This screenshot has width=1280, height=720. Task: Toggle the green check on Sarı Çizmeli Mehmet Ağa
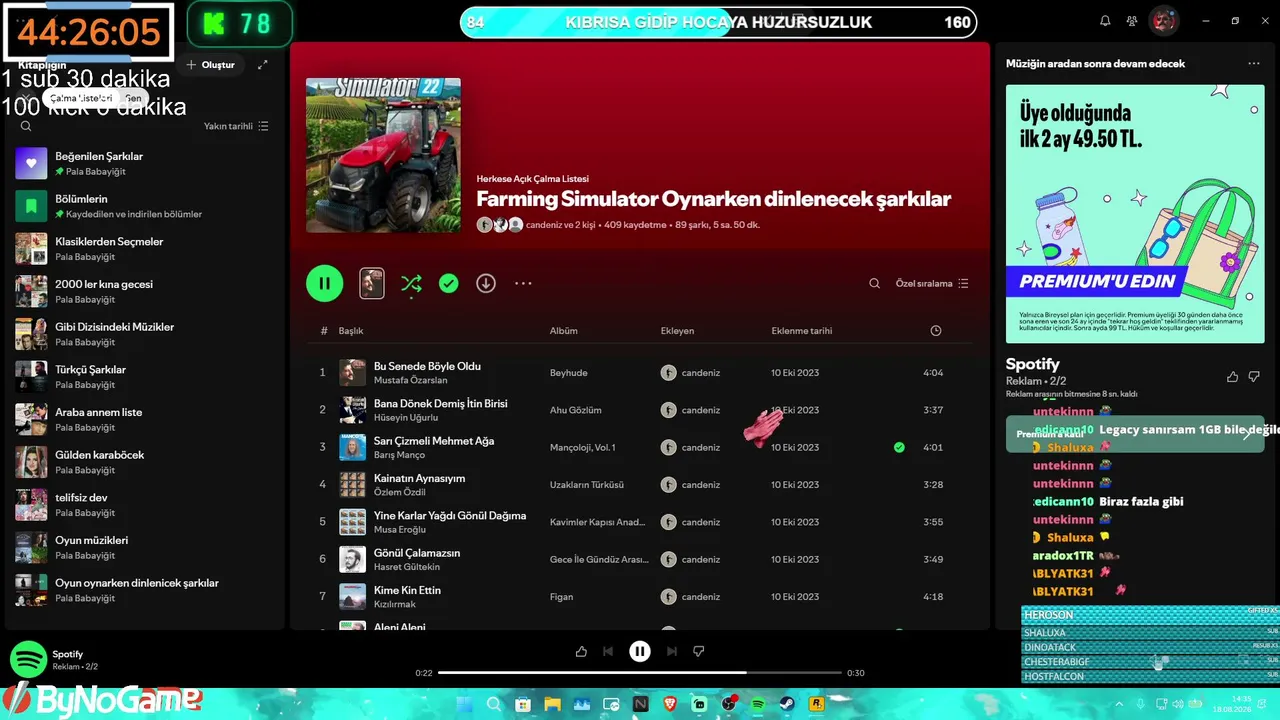(x=899, y=447)
